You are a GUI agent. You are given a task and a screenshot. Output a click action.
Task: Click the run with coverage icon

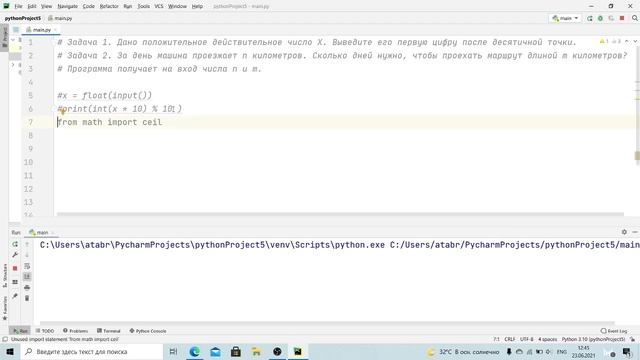pos(611,18)
